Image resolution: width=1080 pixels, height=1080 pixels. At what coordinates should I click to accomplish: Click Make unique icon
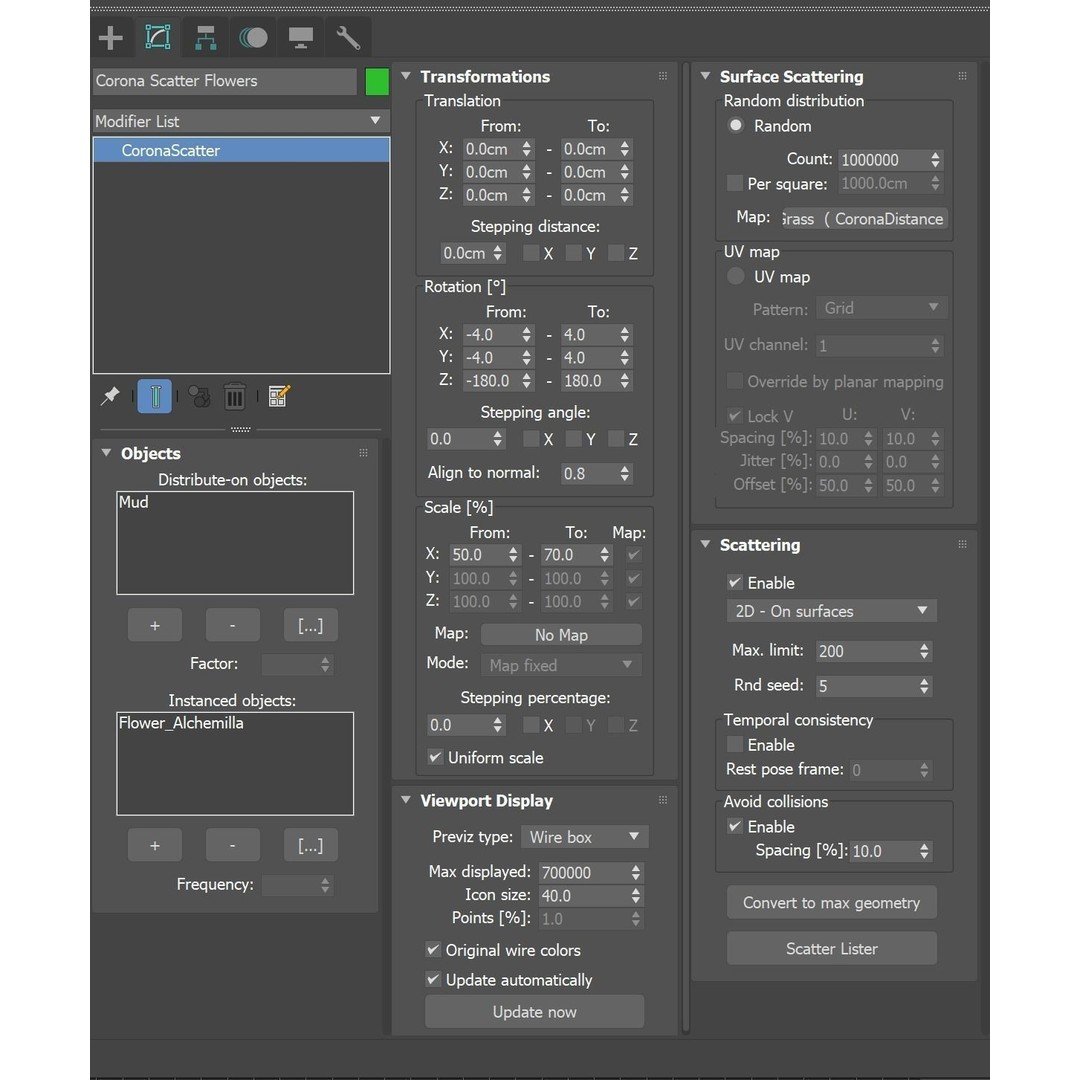[x=200, y=396]
